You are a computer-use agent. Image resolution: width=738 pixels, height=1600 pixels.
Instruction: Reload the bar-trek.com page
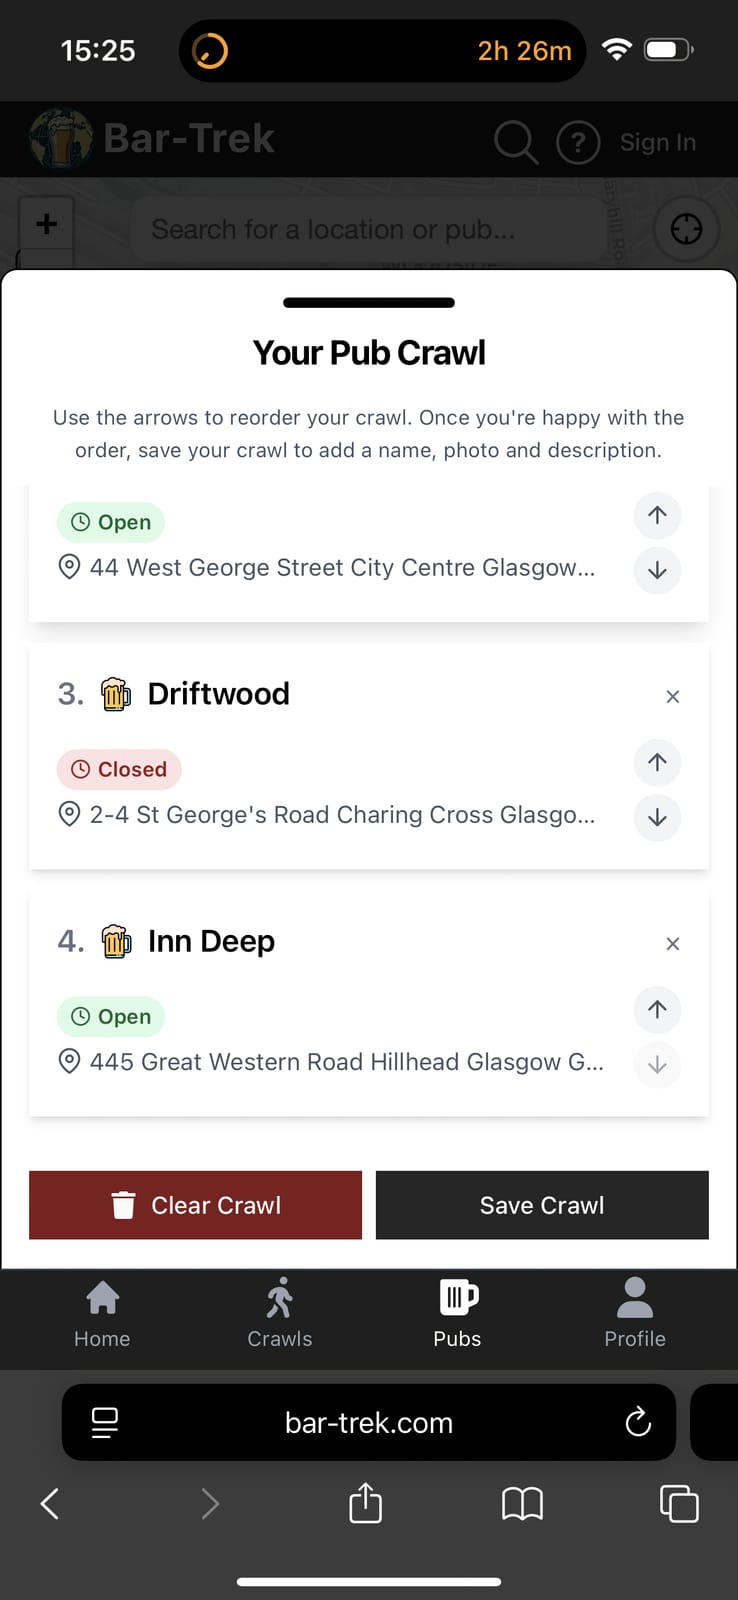click(638, 1422)
